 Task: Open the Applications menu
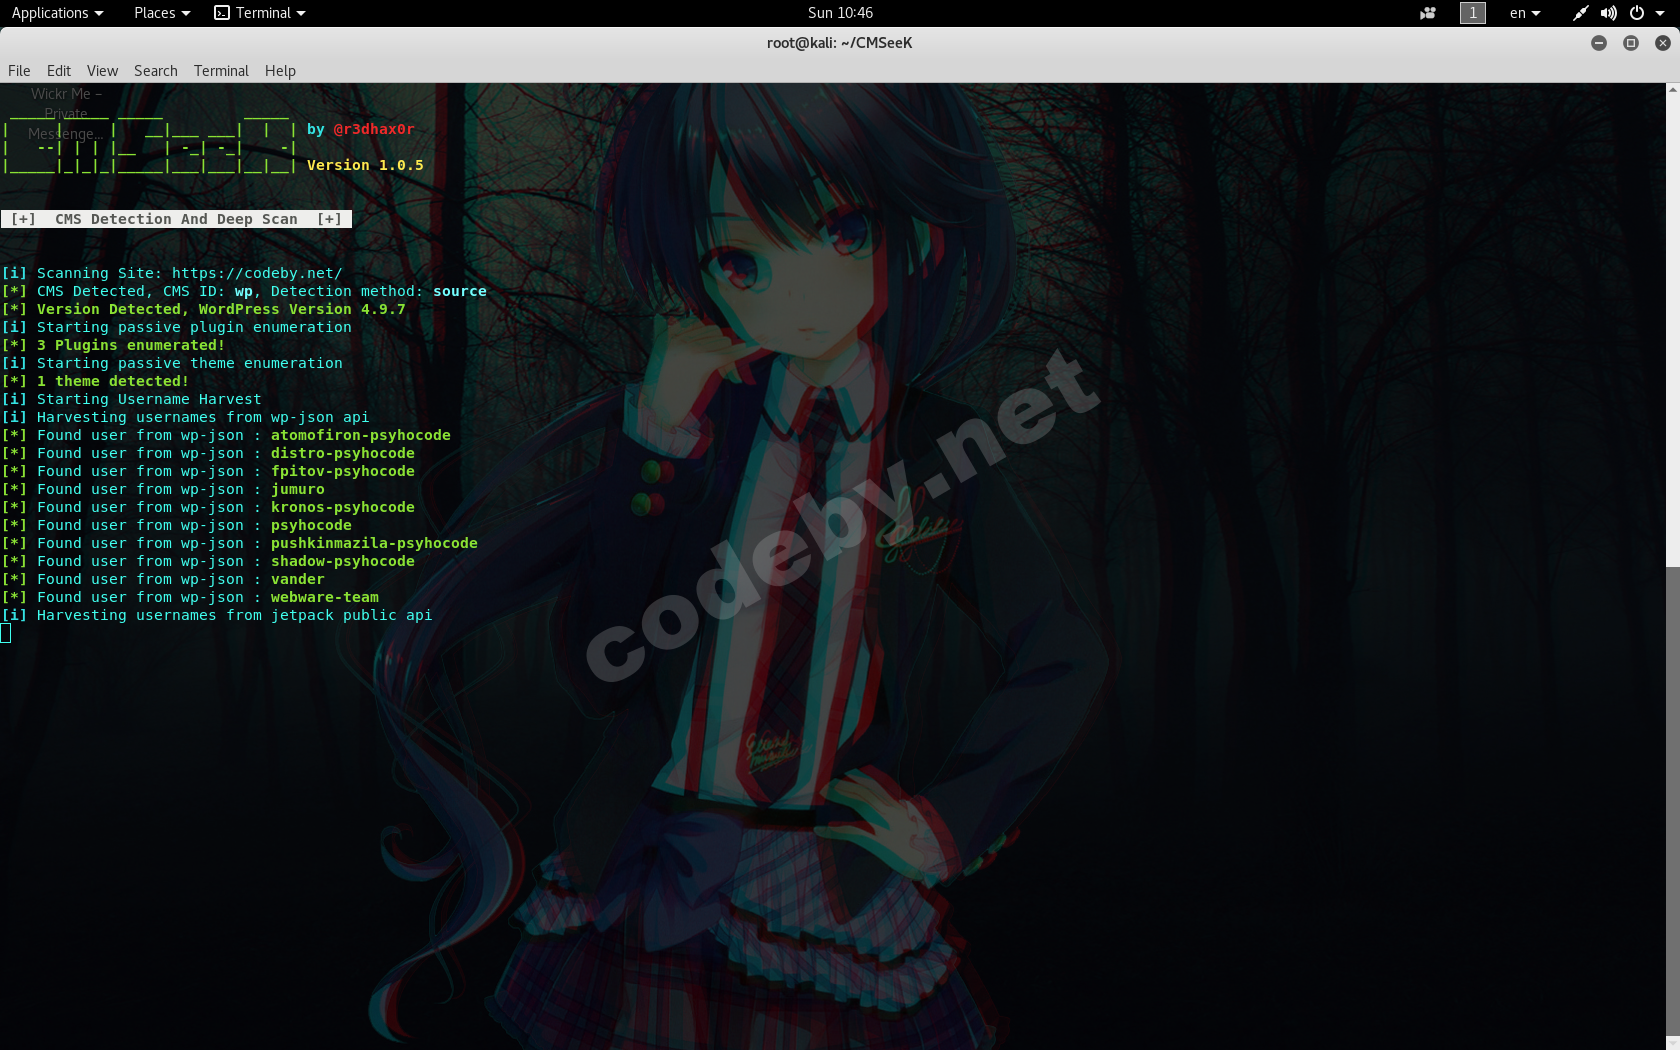57,13
